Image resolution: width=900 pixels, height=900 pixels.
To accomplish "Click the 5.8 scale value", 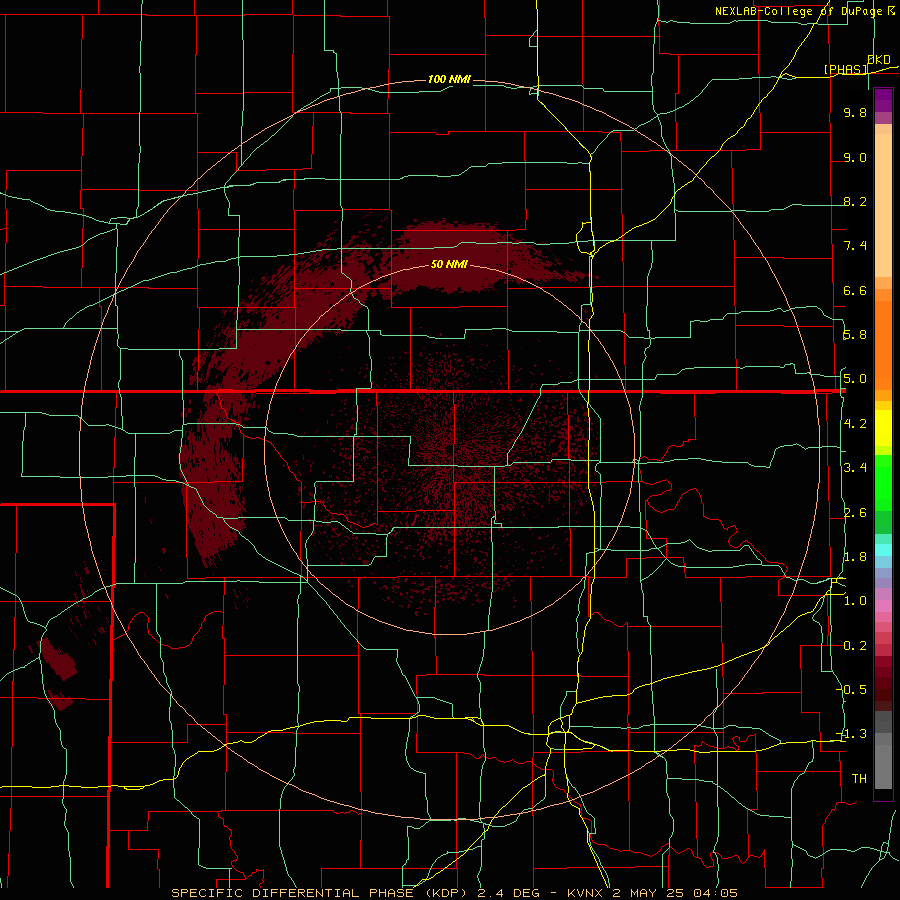I will coord(855,335).
